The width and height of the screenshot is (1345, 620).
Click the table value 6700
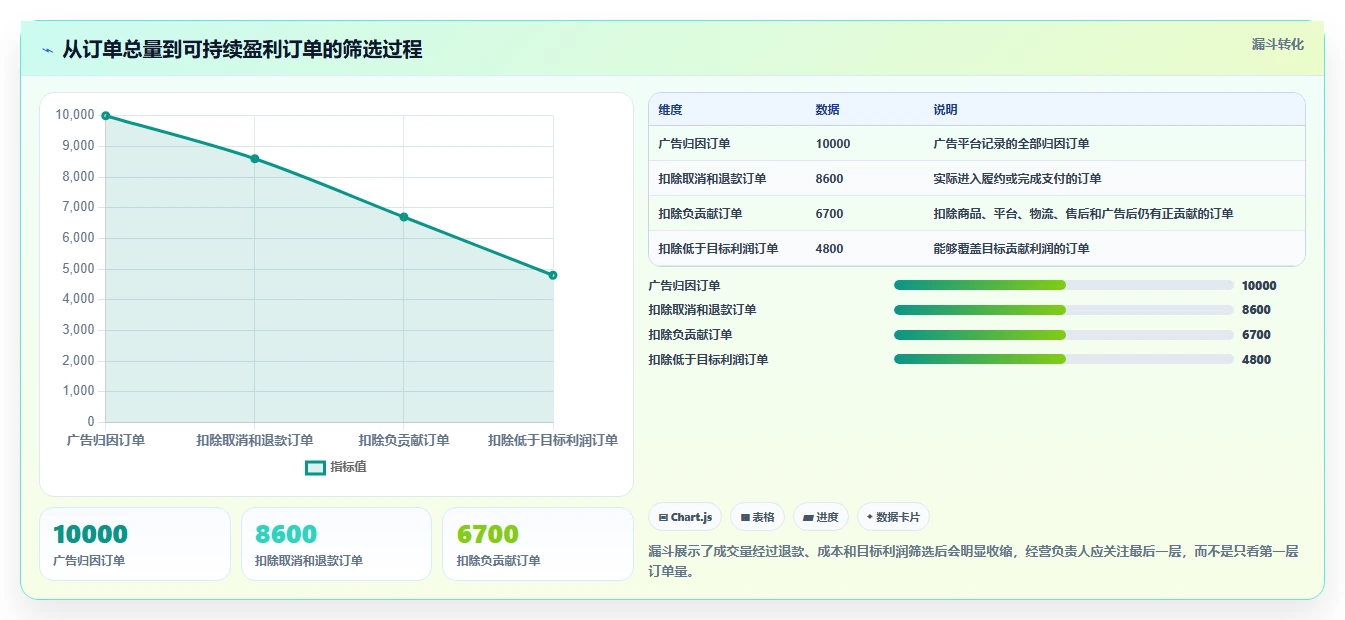pos(829,214)
